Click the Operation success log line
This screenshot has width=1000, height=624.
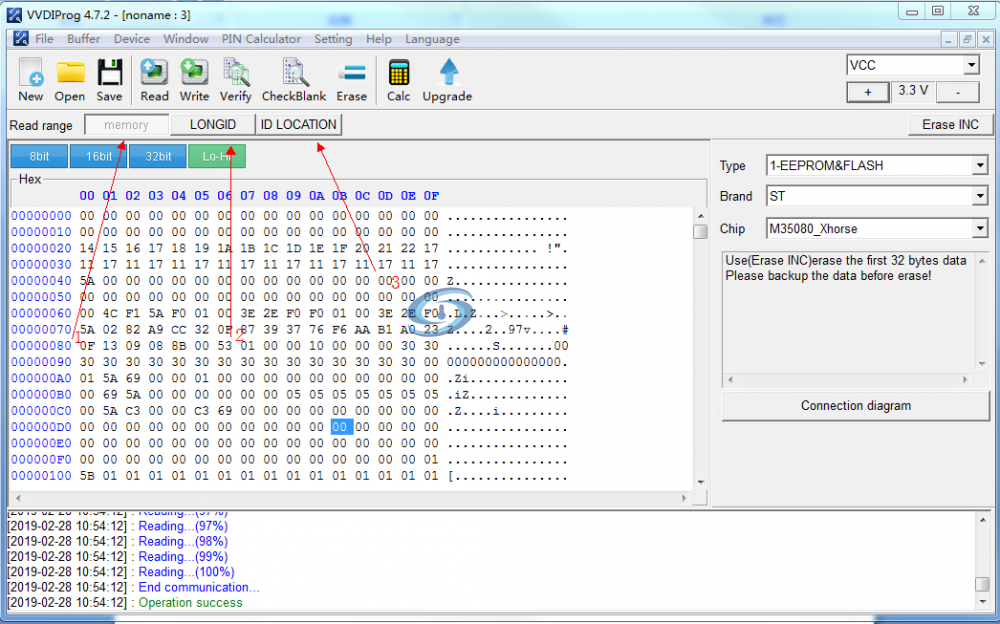pyautogui.click(x=191, y=602)
